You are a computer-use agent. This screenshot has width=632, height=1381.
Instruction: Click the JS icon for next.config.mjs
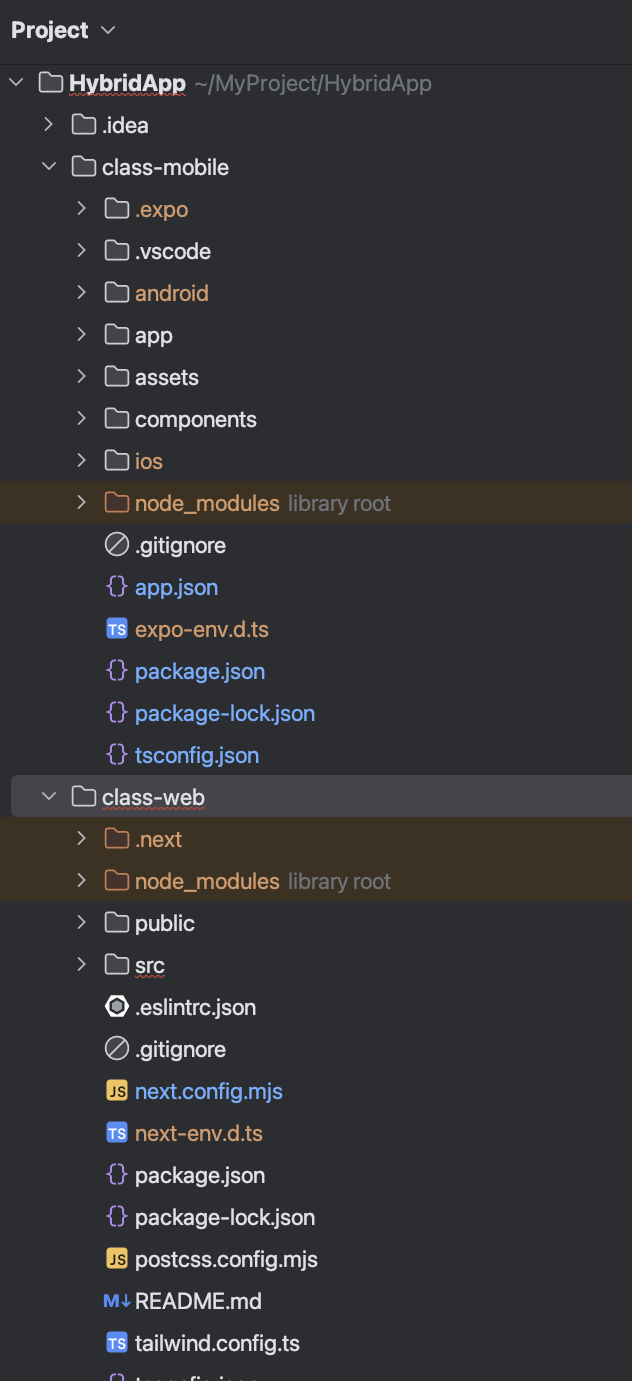coord(117,1091)
